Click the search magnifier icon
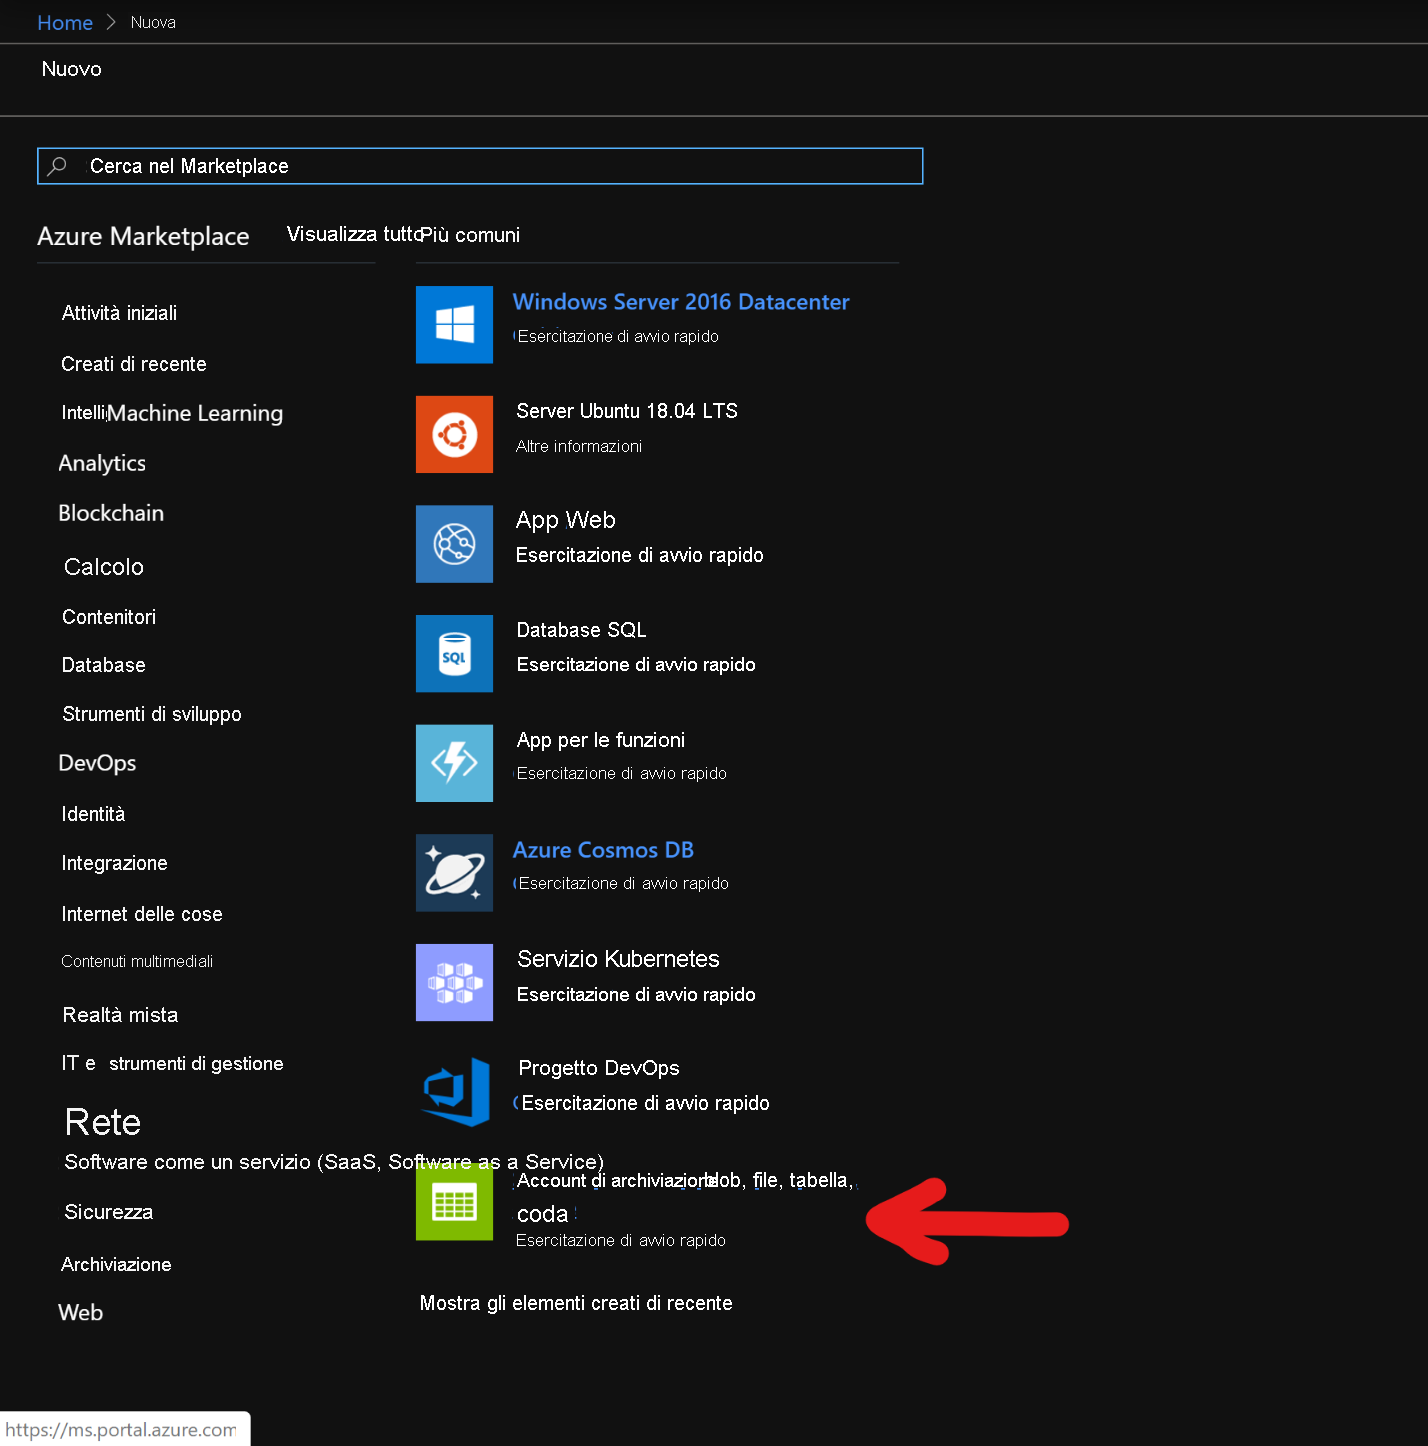This screenshot has height=1446, width=1428. (x=57, y=166)
